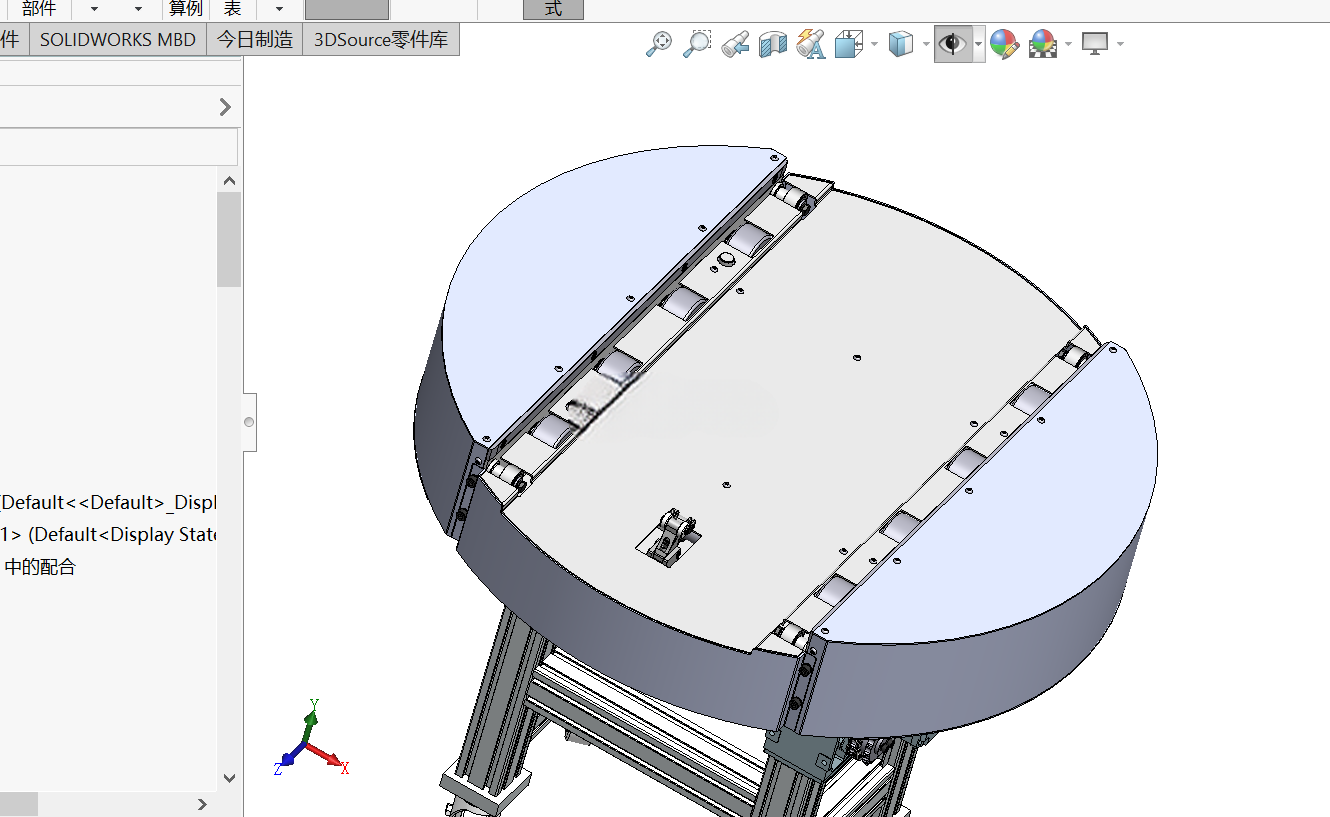The height and width of the screenshot is (817, 1330).
Task: Select the Zoom to Area magnifier tool
Action: tap(697, 44)
